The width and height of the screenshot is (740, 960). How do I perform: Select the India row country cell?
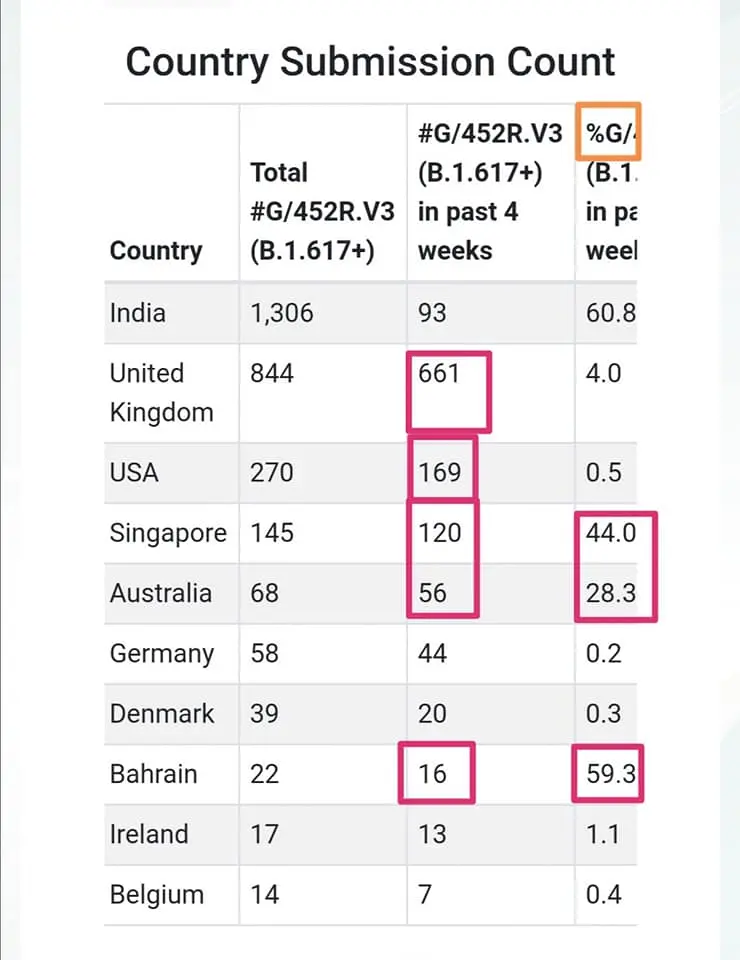[138, 313]
